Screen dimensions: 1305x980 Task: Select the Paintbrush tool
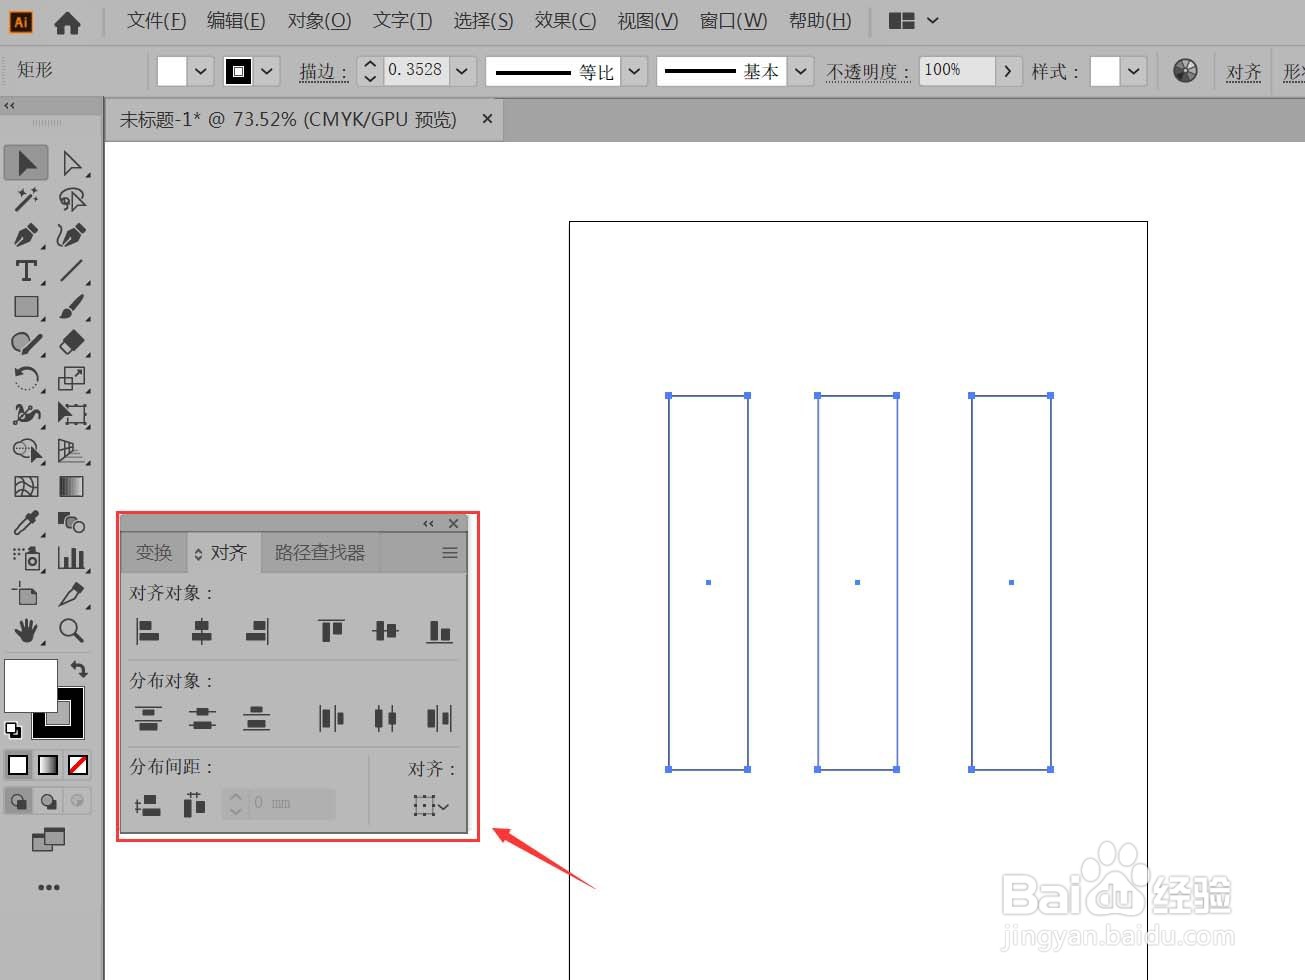pyautogui.click(x=71, y=307)
